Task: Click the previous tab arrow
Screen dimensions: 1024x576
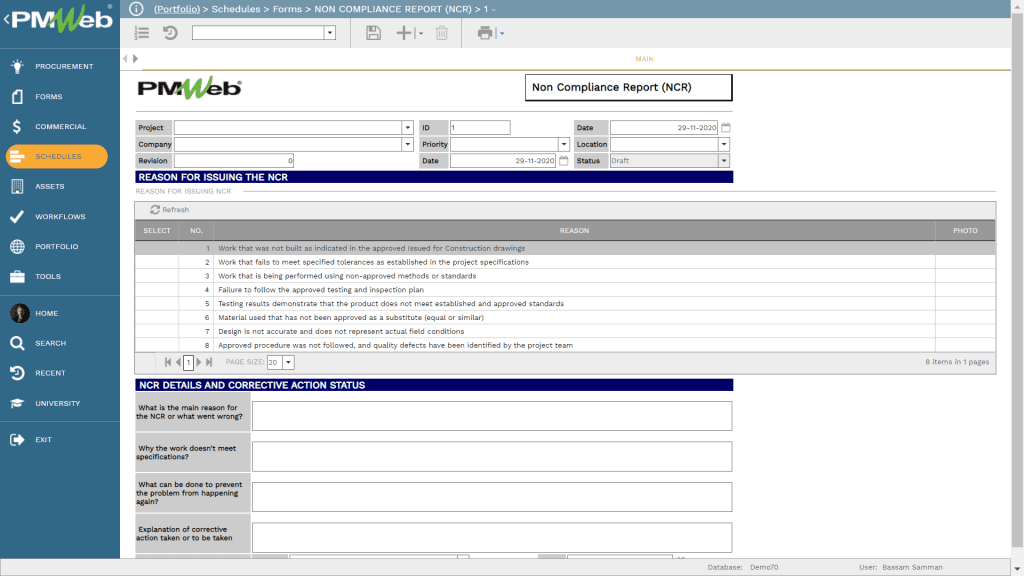Action: tap(125, 59)
